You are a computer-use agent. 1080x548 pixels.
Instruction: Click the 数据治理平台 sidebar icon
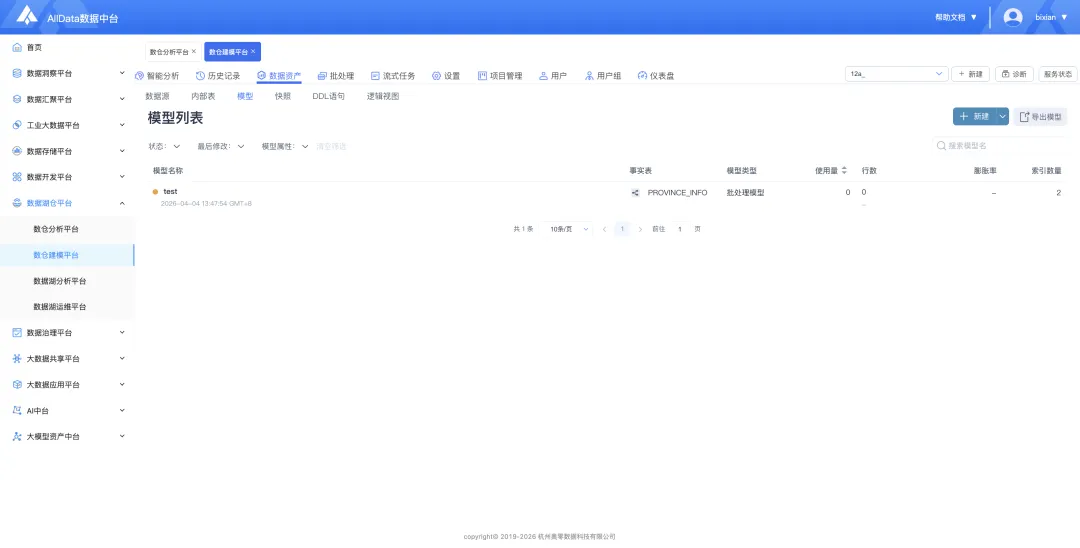coord(17,333)
